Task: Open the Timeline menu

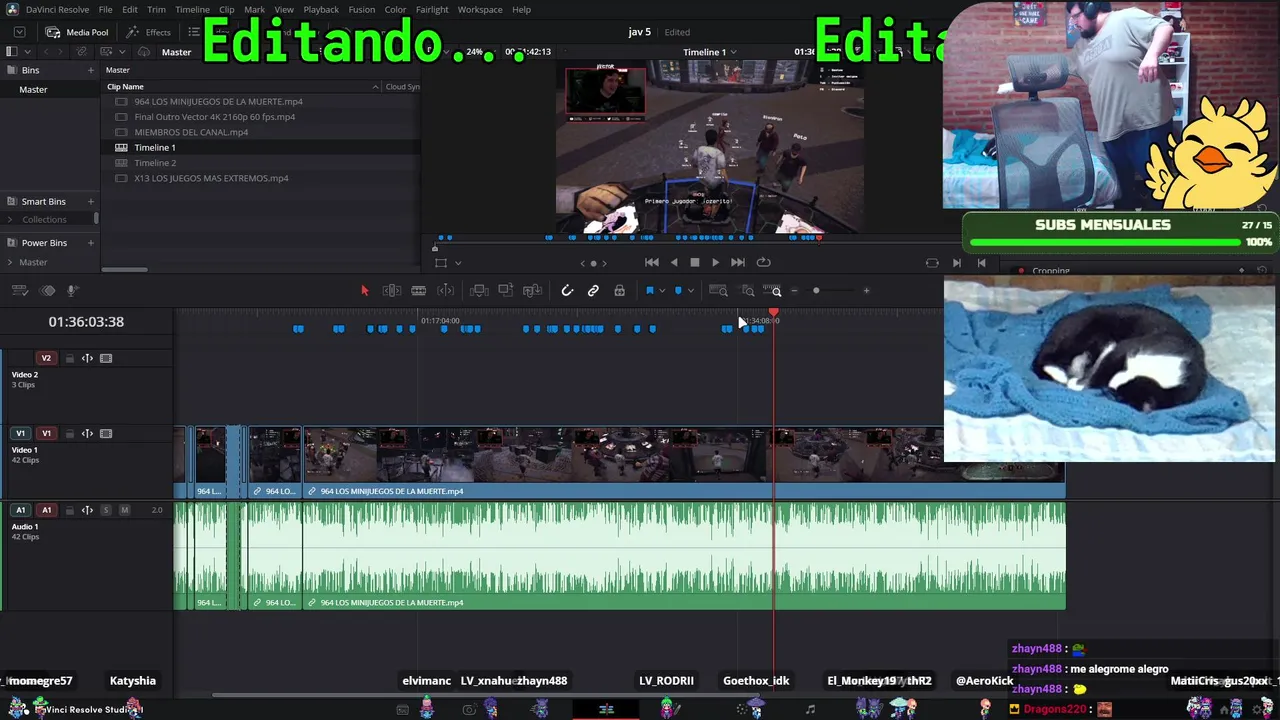Action: pyautogui.click(x=192, y=10)
